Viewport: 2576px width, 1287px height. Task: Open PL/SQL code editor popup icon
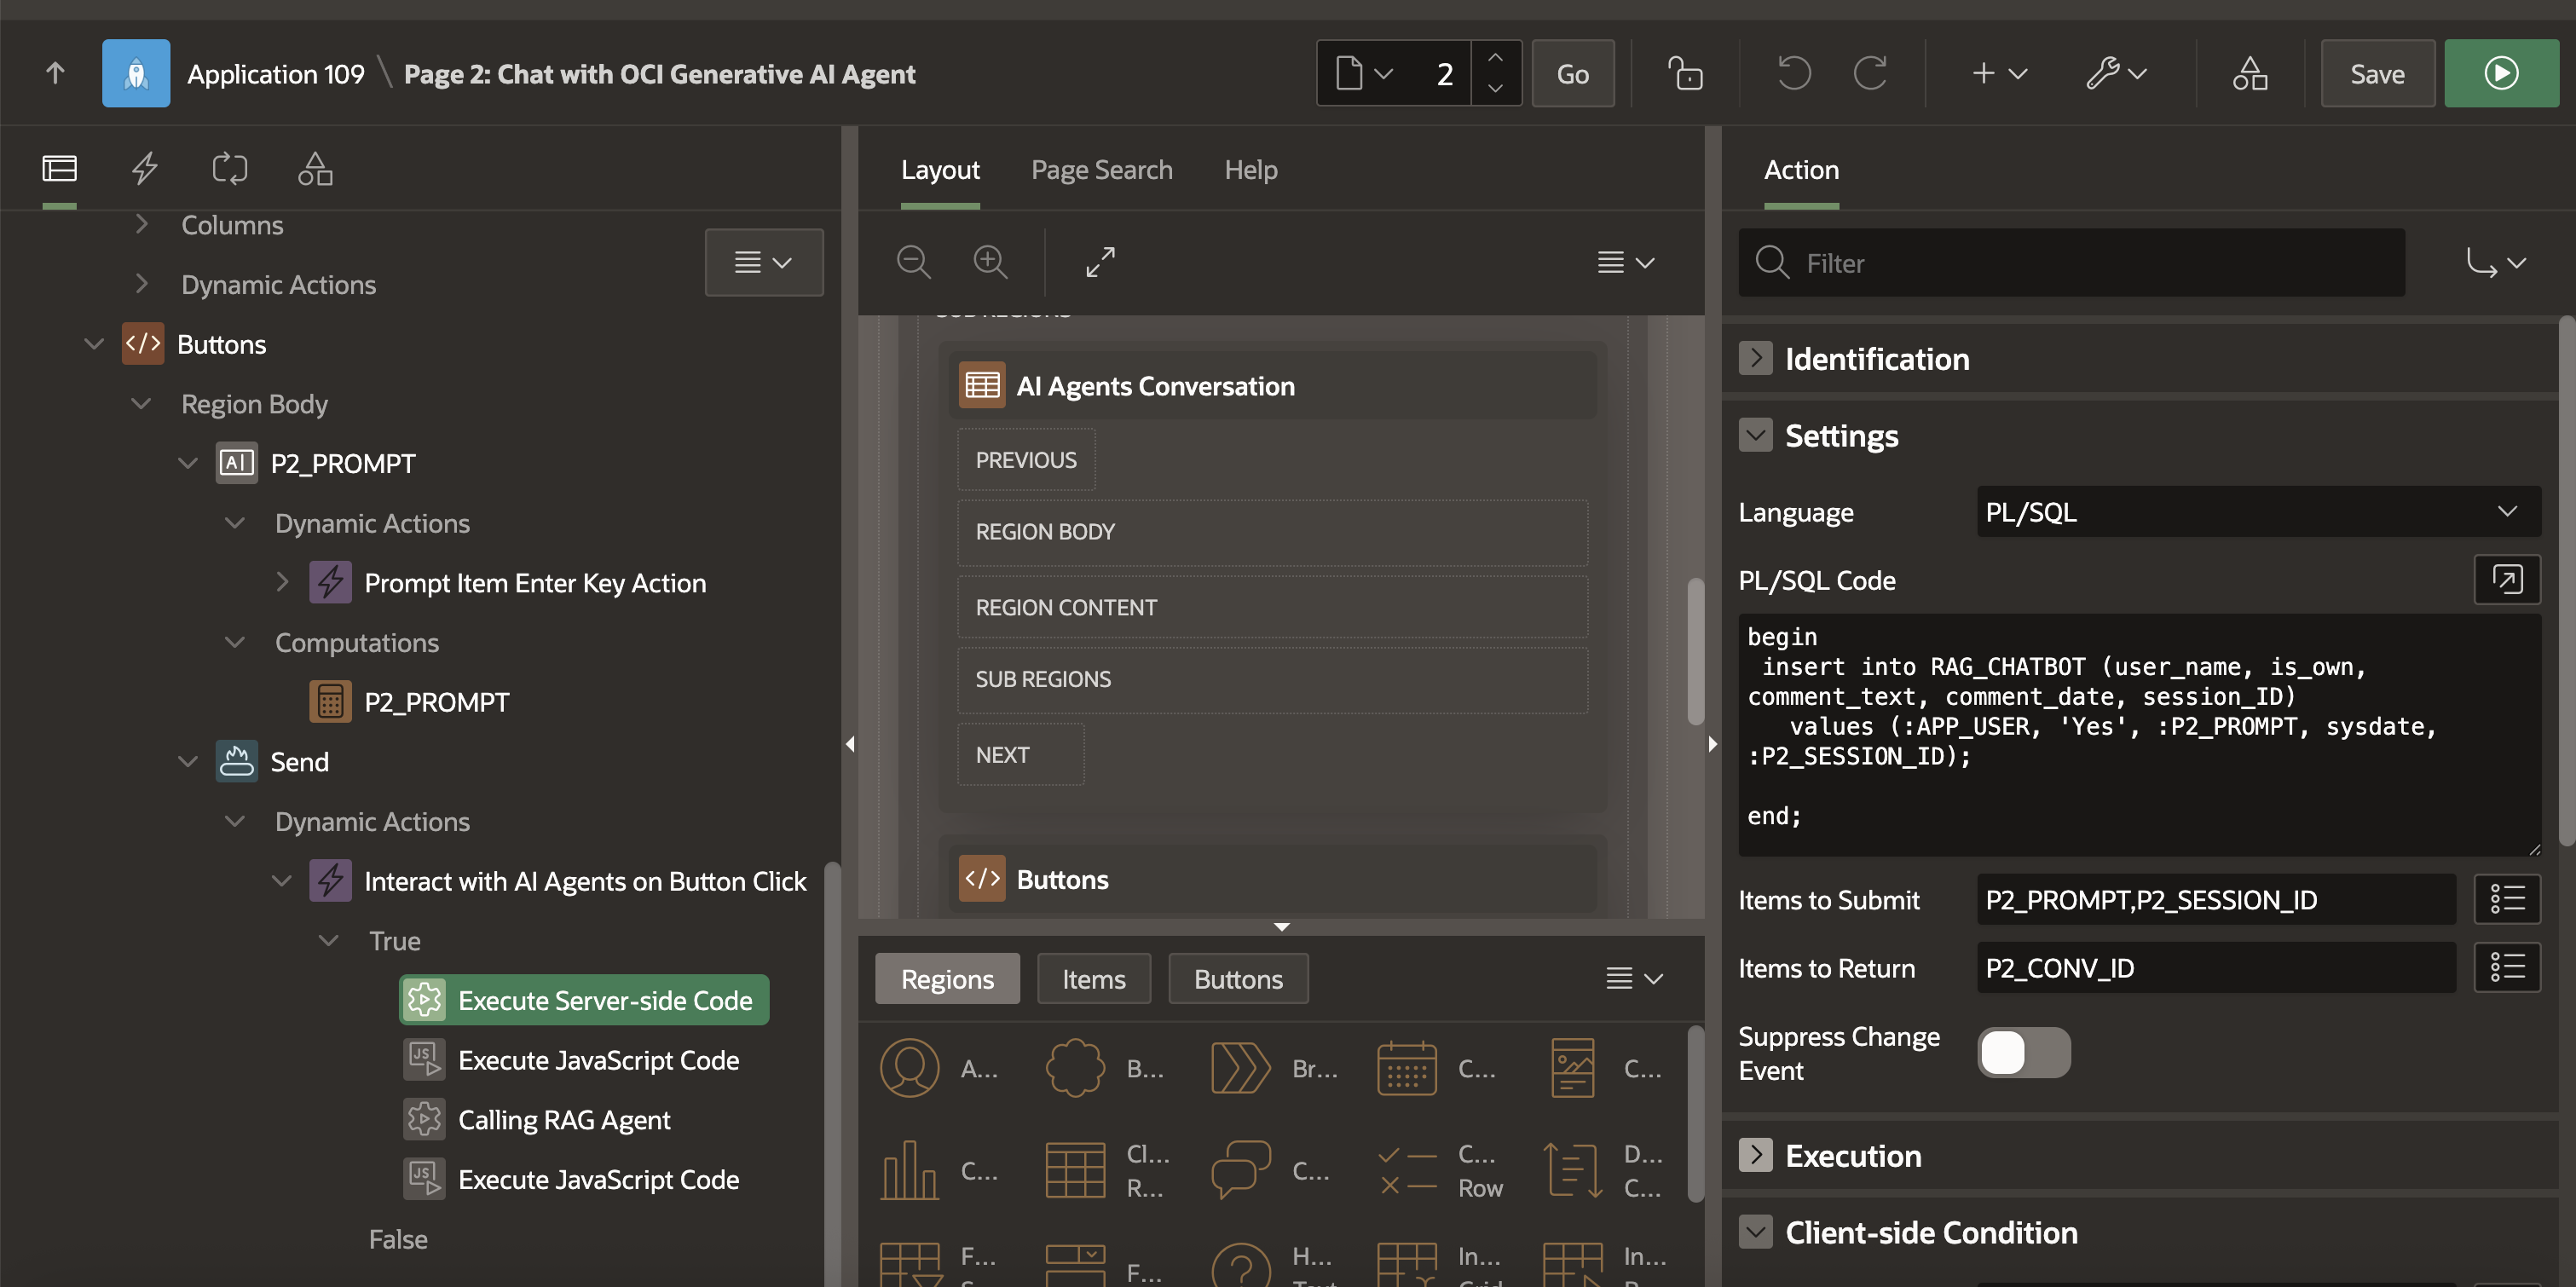pos(2506,580)
